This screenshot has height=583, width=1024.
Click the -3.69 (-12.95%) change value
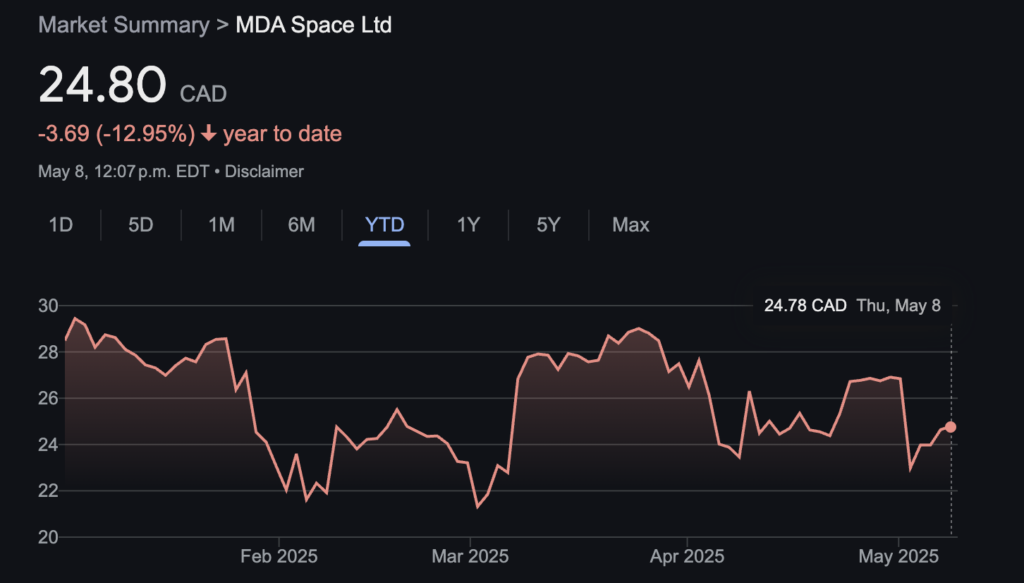(117, 134)
